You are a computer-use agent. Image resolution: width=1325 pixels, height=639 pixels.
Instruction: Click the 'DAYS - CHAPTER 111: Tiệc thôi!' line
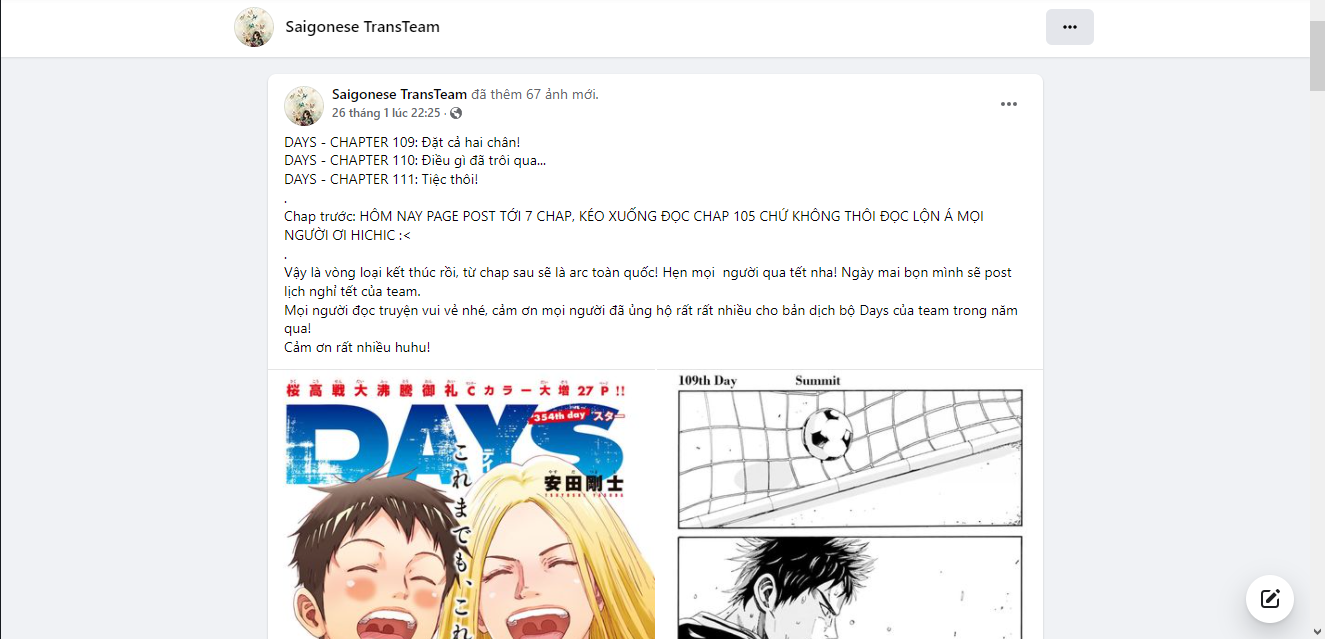tap(381, 179)
